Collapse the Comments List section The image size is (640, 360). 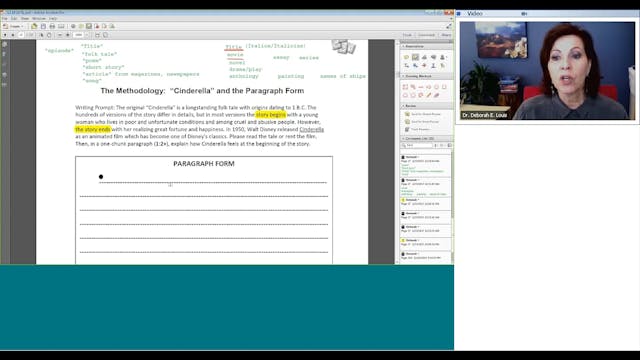(x=403, y=139)
